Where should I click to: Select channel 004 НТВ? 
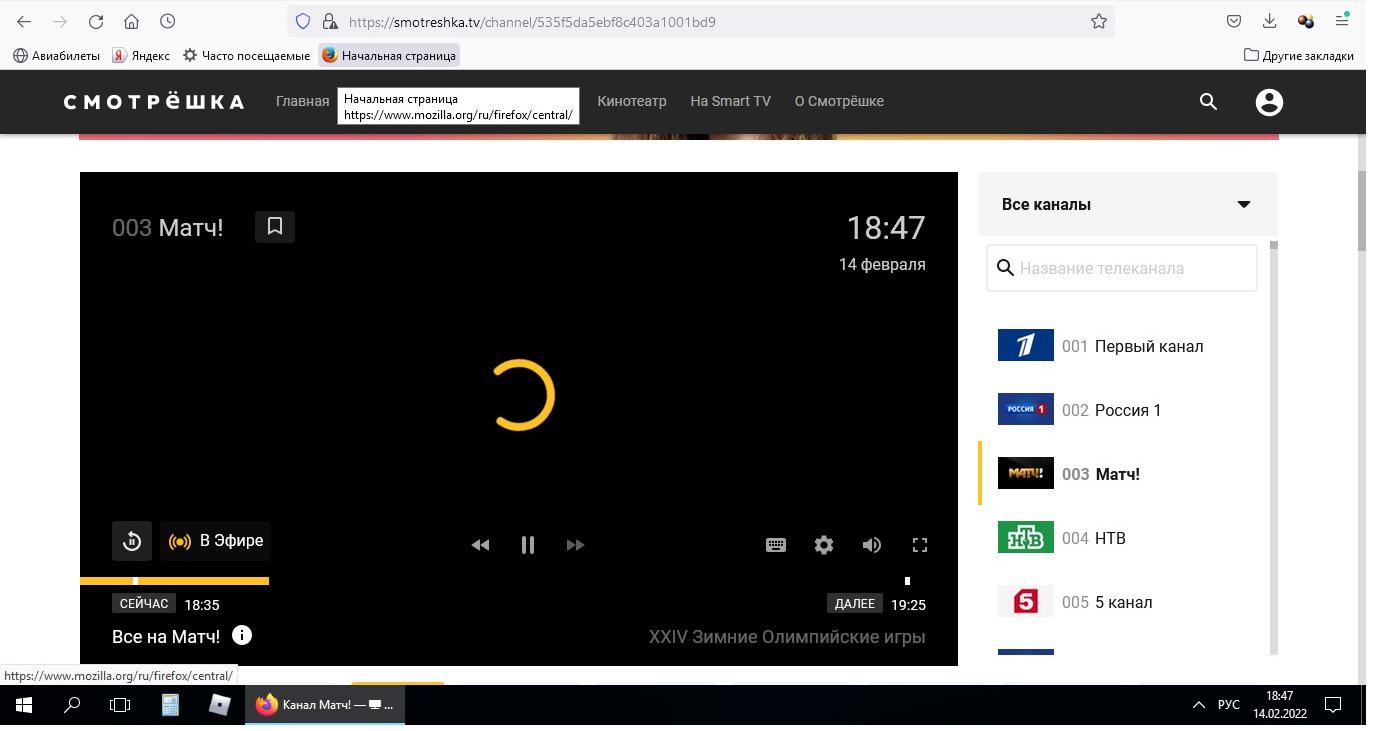[x=1124, y=538]
